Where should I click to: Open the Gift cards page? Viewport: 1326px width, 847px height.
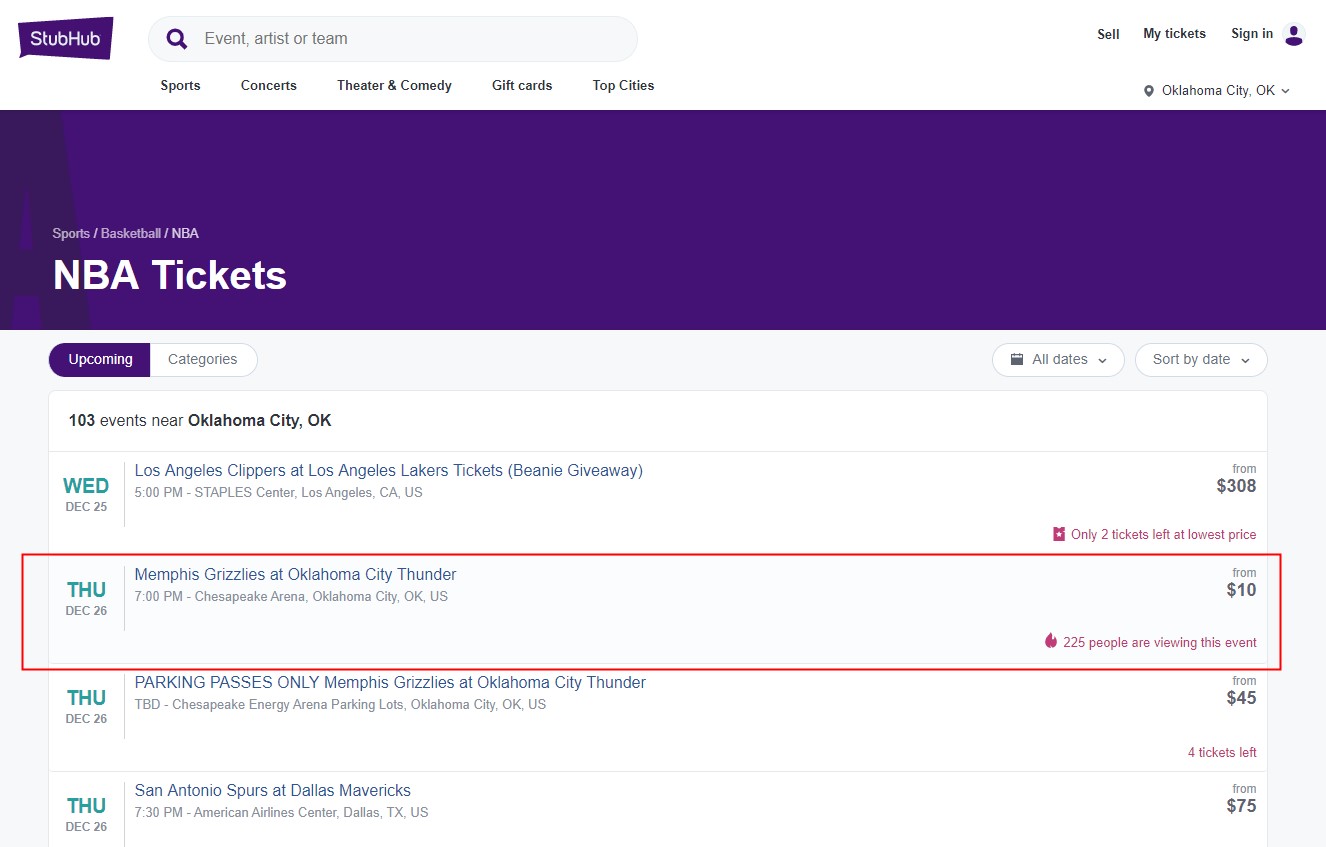tap(522, 86)
